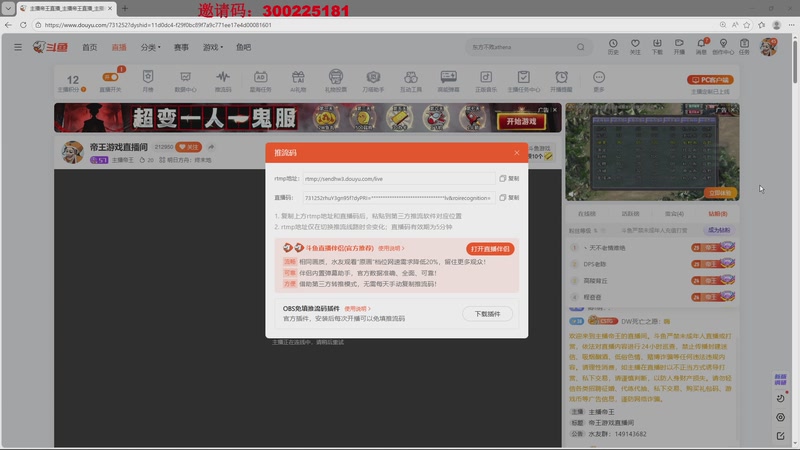Open the AI礼物 gift icon
Image resolution: width=800 pixels, height=450 pixels.
point(298,81)
